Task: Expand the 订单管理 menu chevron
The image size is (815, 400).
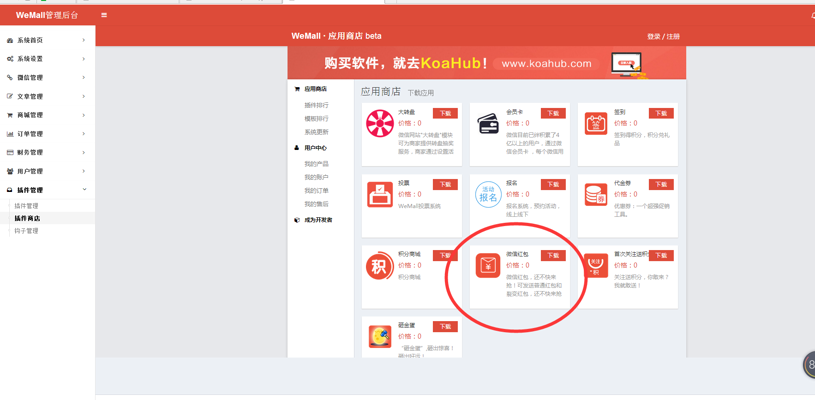Action: [84, 134]
